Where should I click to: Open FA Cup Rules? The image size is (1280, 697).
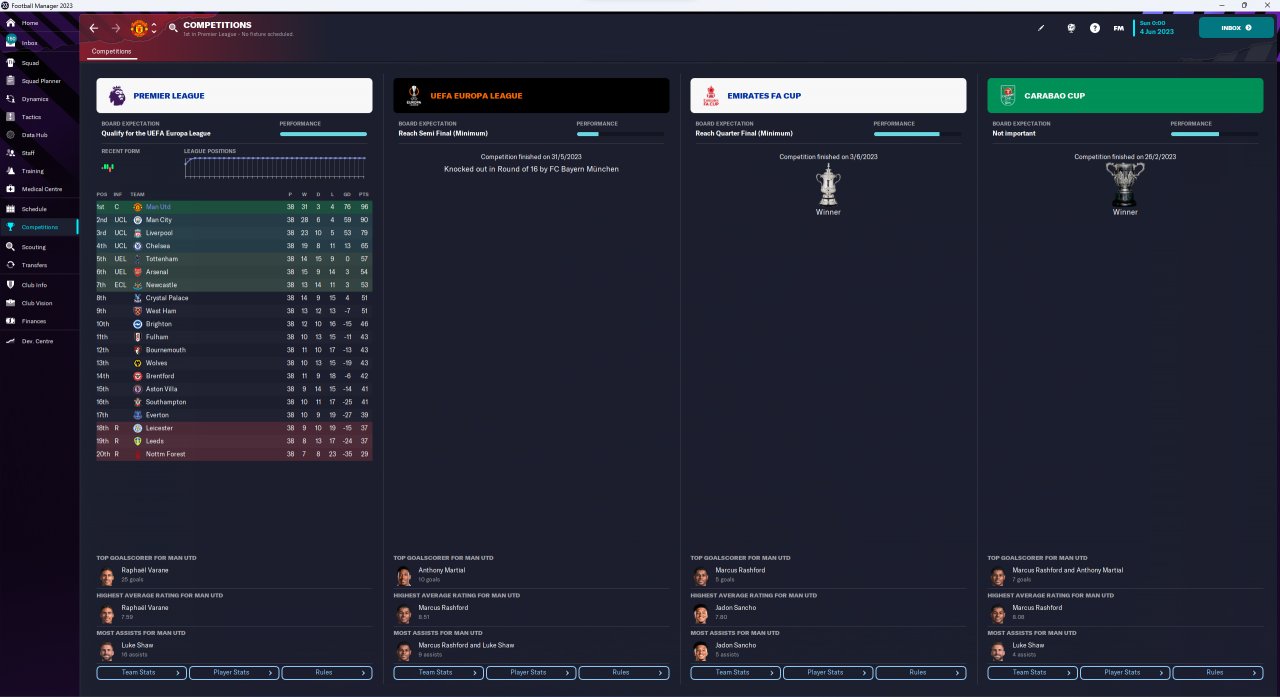click(921, 672)
